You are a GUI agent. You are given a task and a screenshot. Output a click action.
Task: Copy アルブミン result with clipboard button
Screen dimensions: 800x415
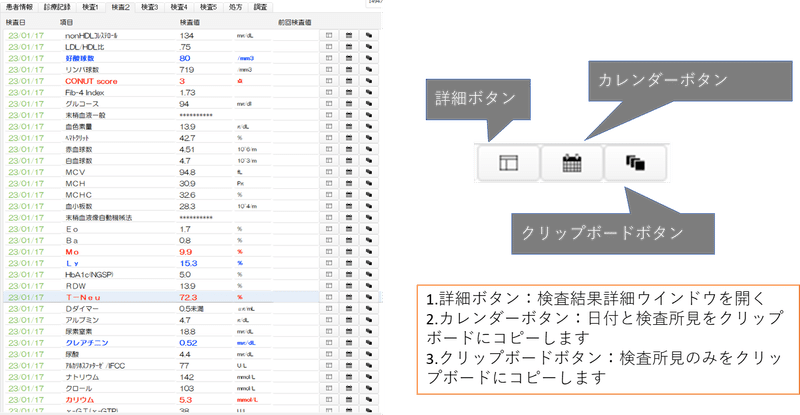369,320
